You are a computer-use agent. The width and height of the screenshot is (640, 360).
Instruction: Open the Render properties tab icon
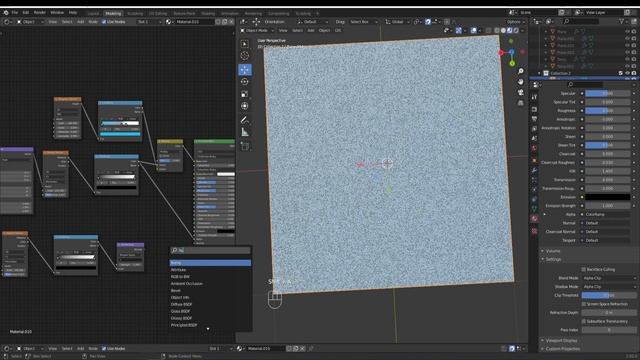pos(534,109)
